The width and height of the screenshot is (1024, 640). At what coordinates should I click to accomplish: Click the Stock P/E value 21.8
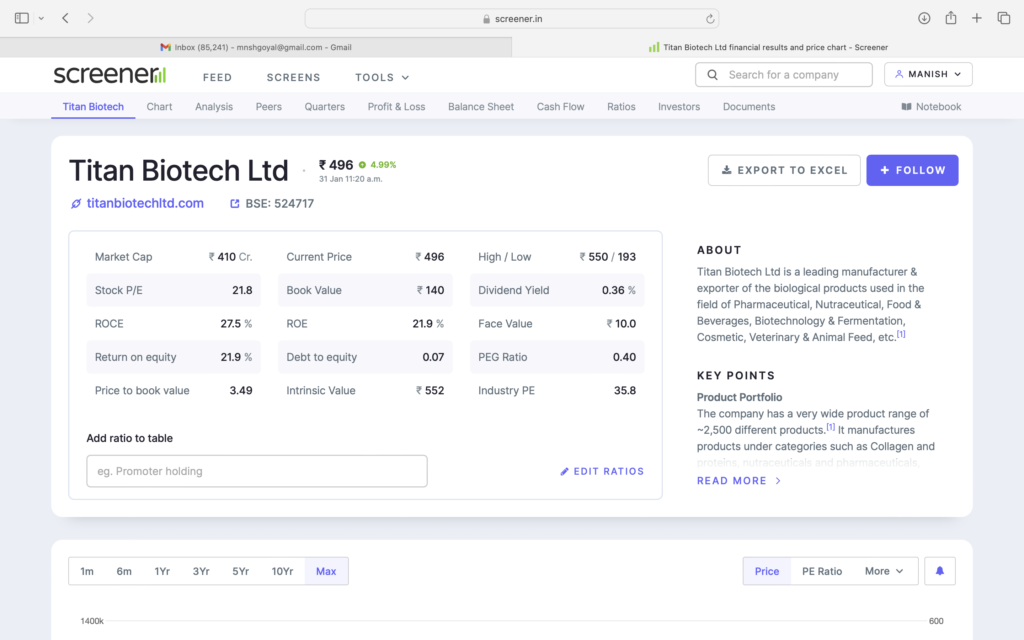point(242,290)
